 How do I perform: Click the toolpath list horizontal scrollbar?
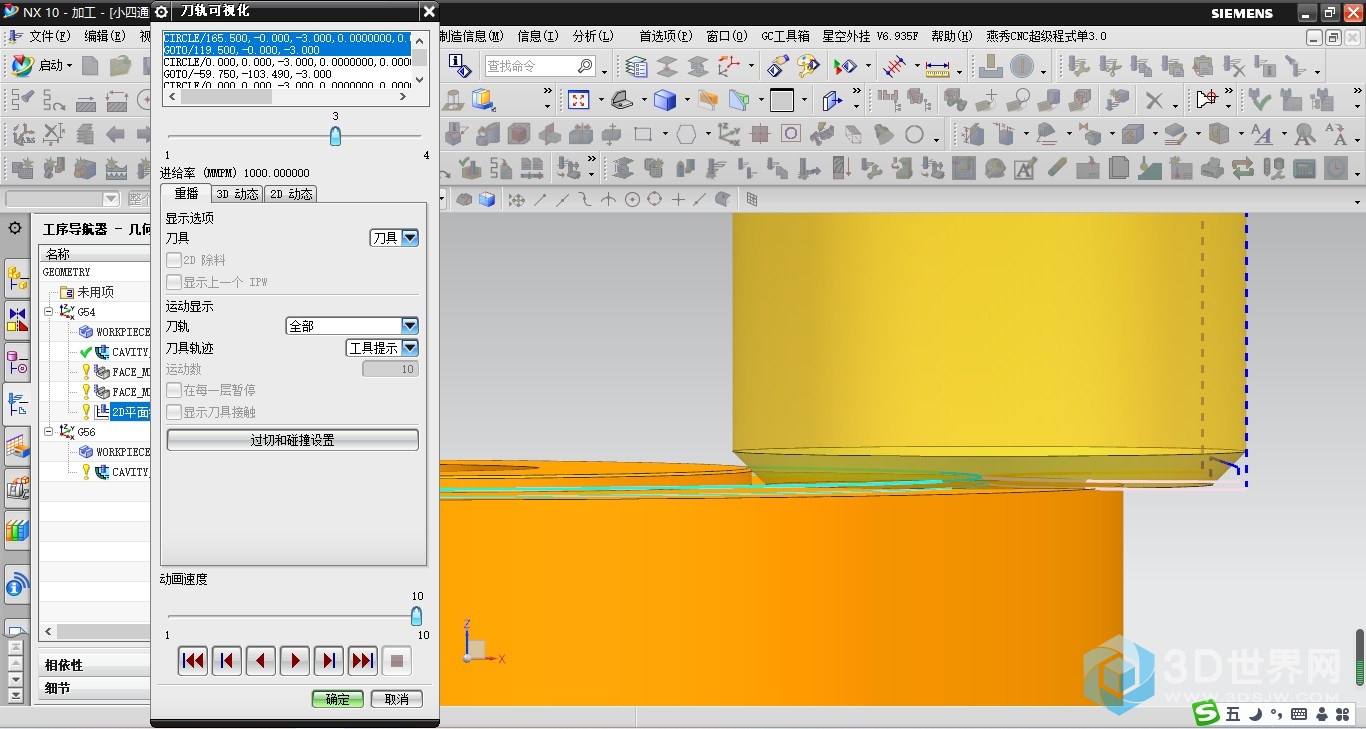pyautogui.click(x=287, y=98)
